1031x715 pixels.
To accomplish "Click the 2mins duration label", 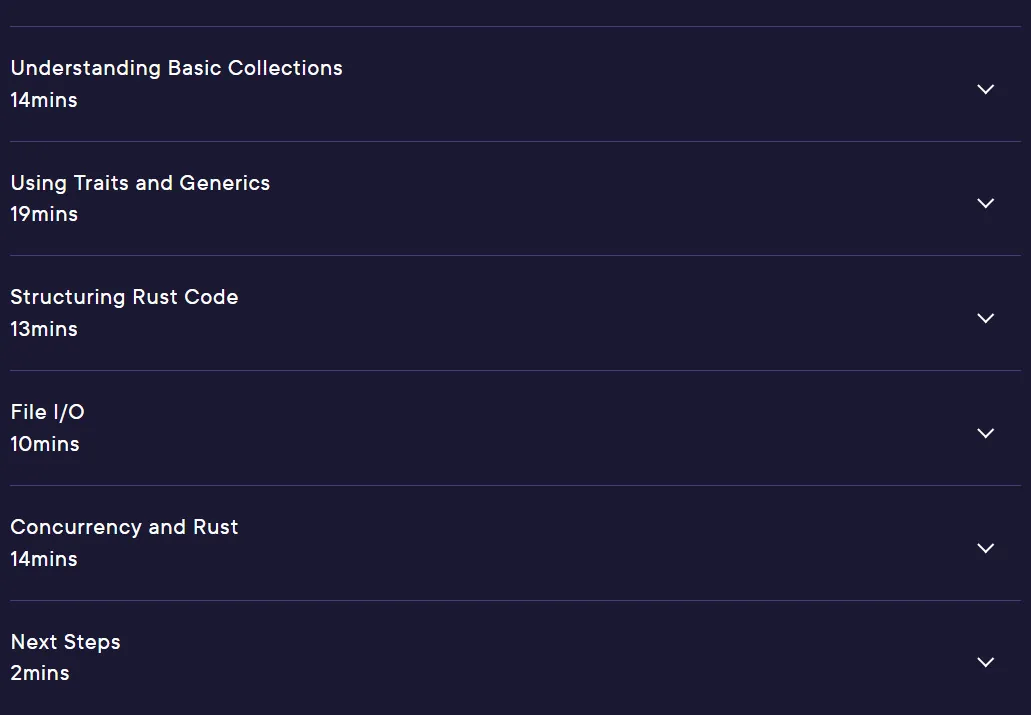I will coord(40,674).
